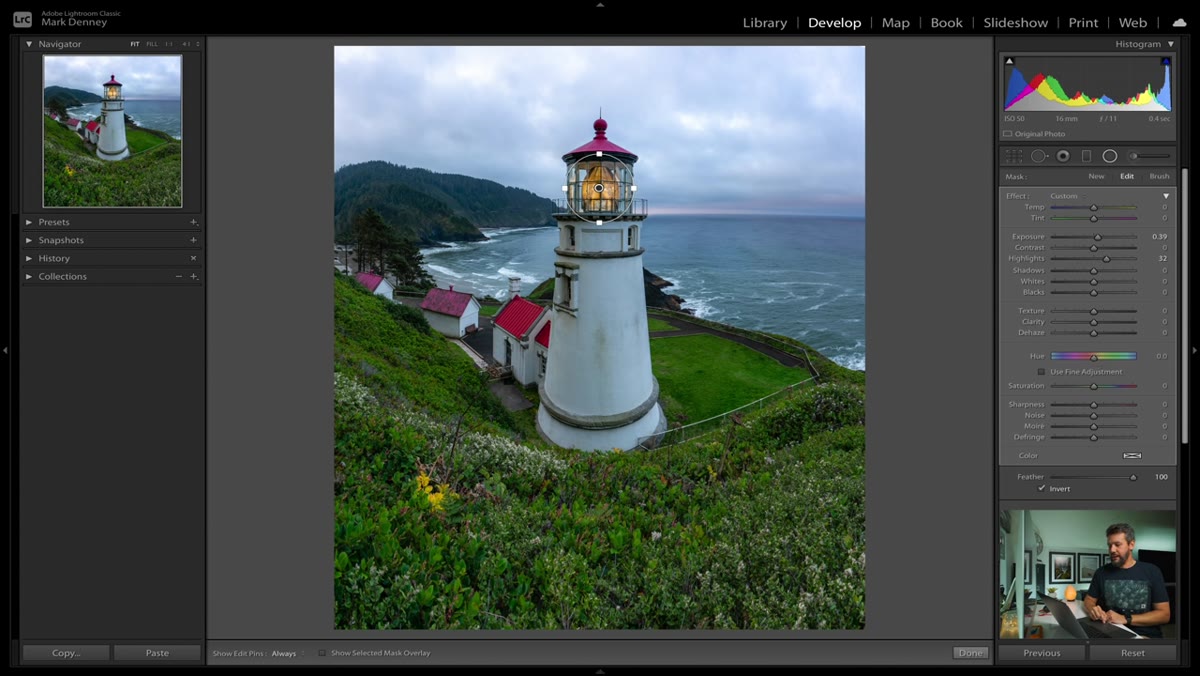Click the bottom filmstrip collapse arrow

600,672
